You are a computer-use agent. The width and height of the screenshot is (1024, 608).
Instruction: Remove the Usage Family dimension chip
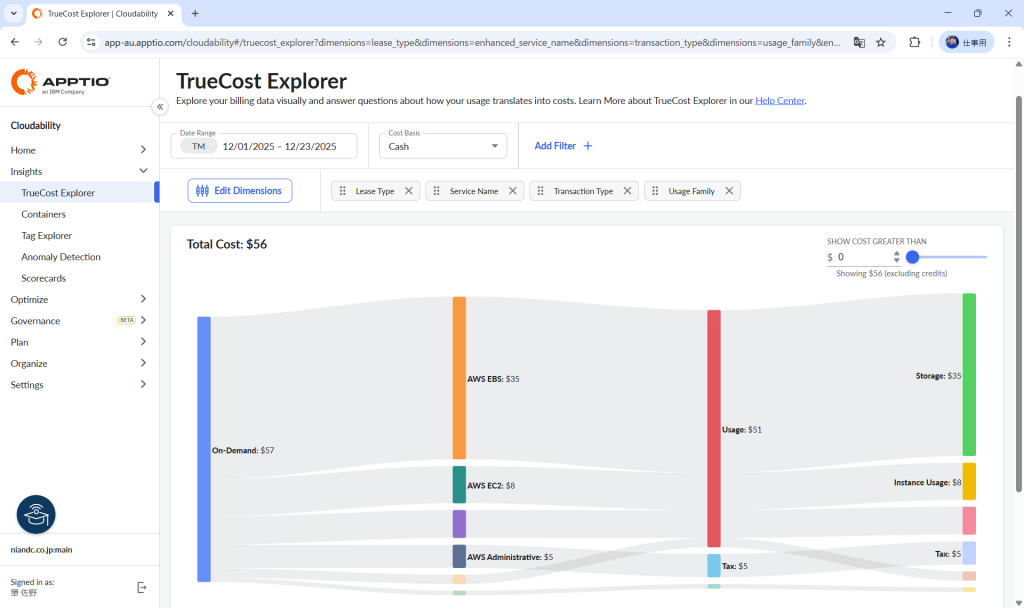pos(729,191)
